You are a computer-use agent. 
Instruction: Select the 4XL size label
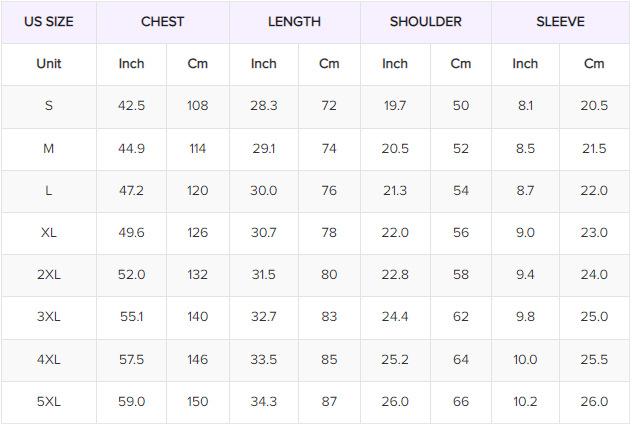48,359
